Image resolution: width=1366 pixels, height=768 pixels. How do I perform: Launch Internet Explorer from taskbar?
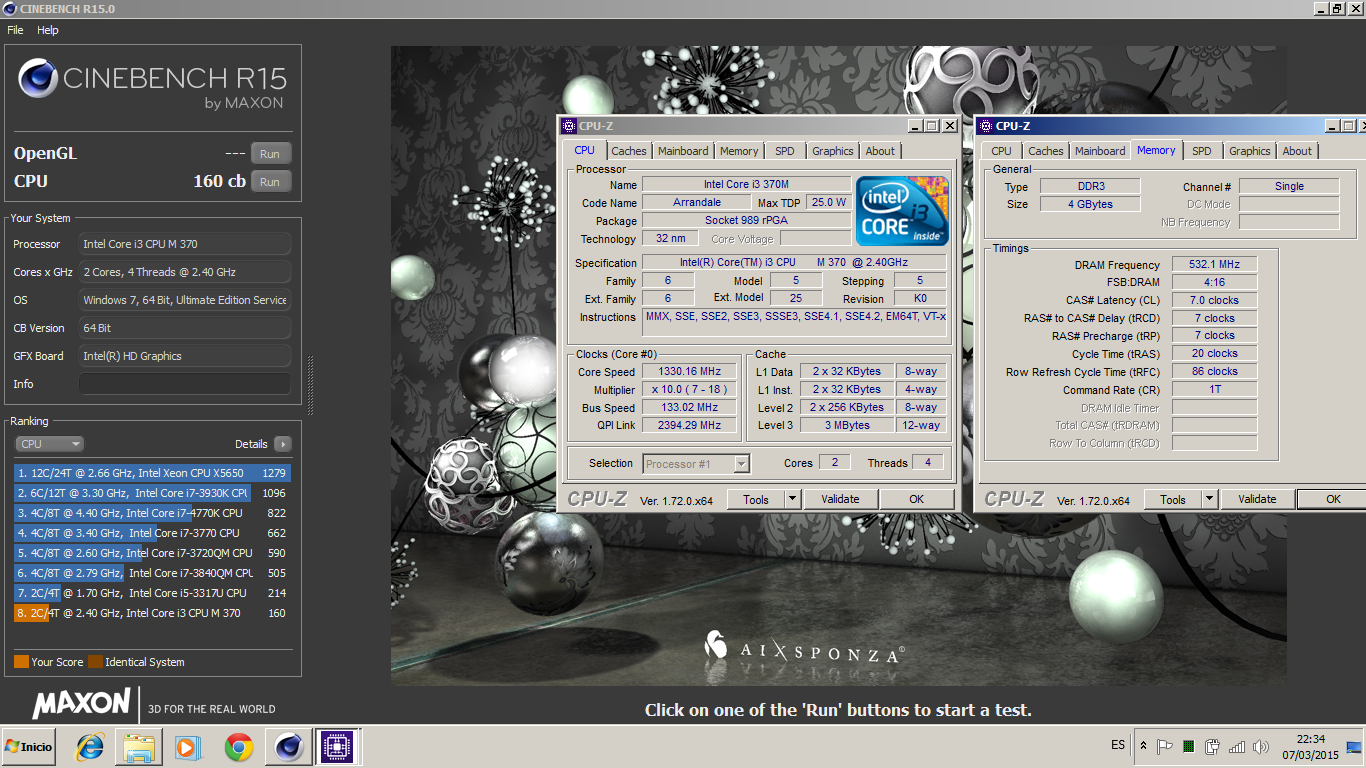point(89,747)
